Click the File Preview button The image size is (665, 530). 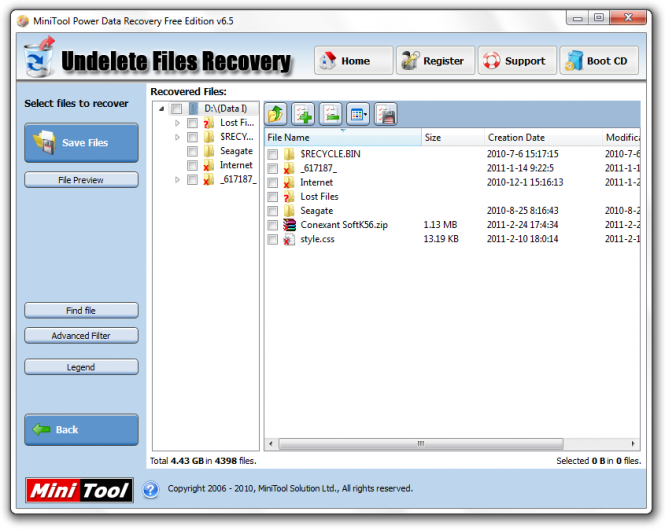[x=81, y=180]
